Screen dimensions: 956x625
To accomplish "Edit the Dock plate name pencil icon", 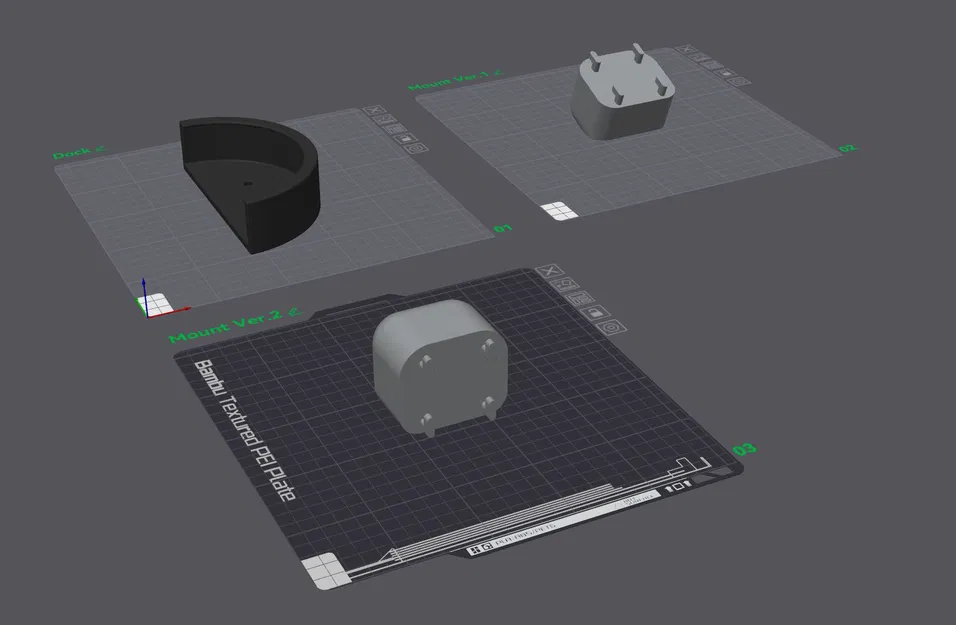I will 101,149.
